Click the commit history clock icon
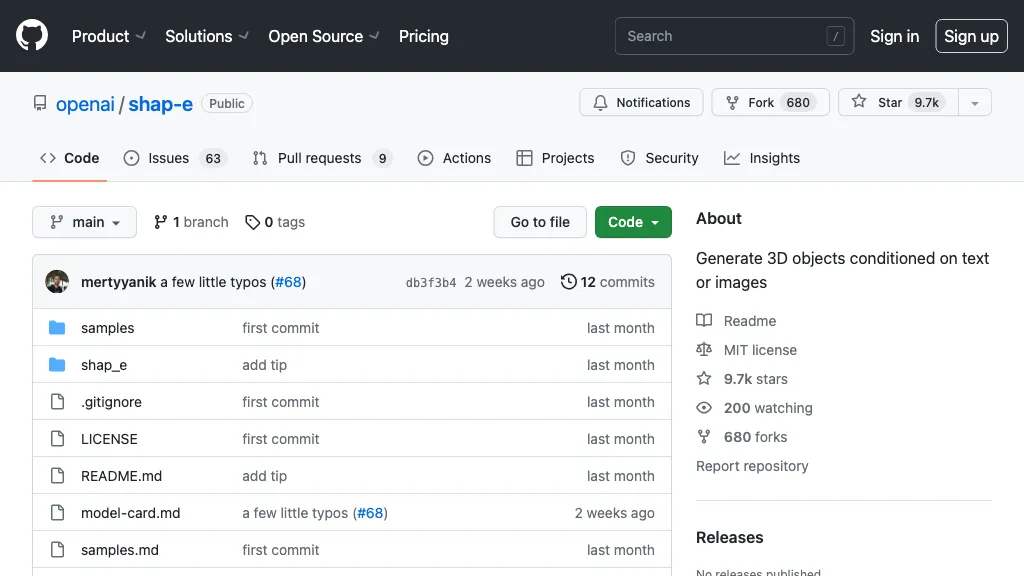 [x=568, y=282]
